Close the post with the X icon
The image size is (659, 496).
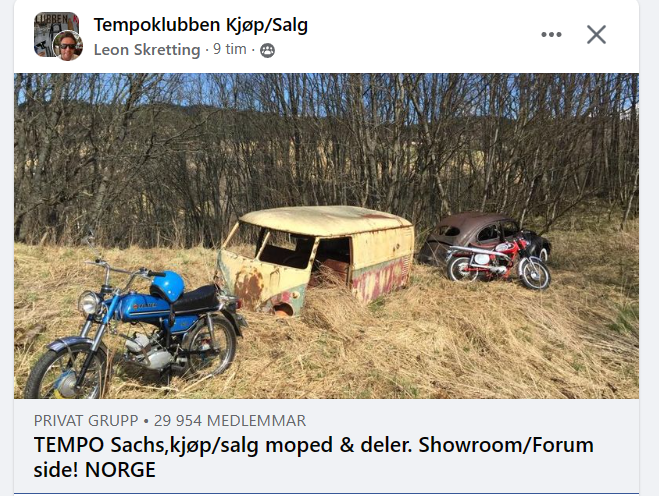(x=596, y=34)
